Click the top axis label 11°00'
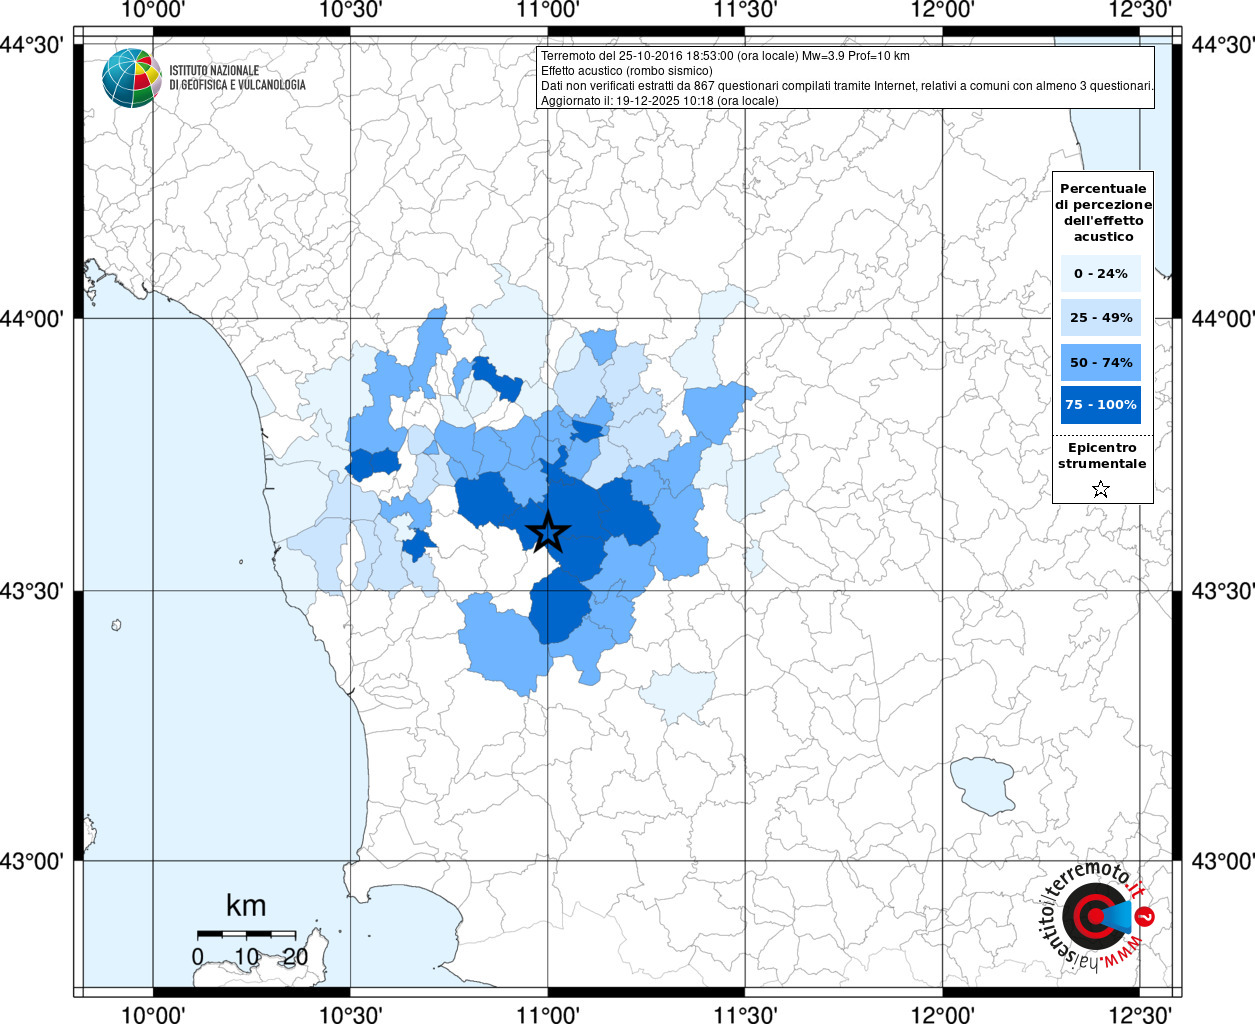The width and height of the screenshot is (1255, 1024). pos(547,10)
